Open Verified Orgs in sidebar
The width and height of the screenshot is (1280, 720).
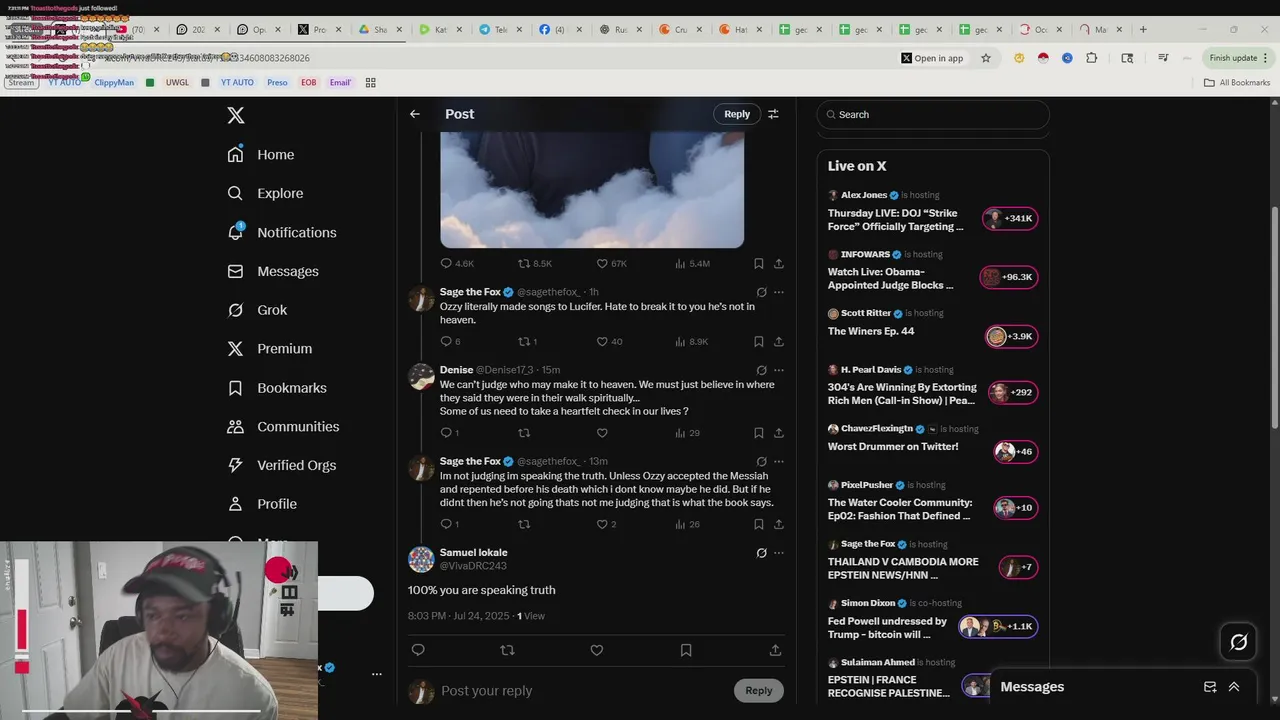pos(281,465)
